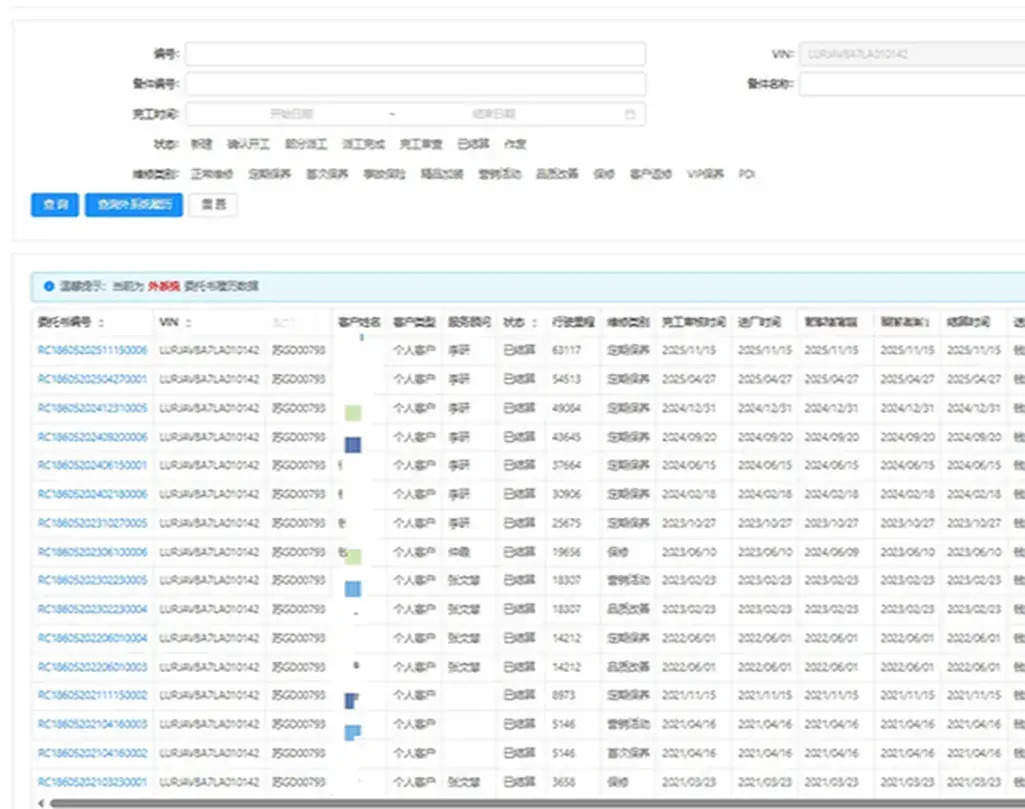The image size is (1025, 809).
Task: Click the blue 查询 search button
Action: click(x=54, y=205)
